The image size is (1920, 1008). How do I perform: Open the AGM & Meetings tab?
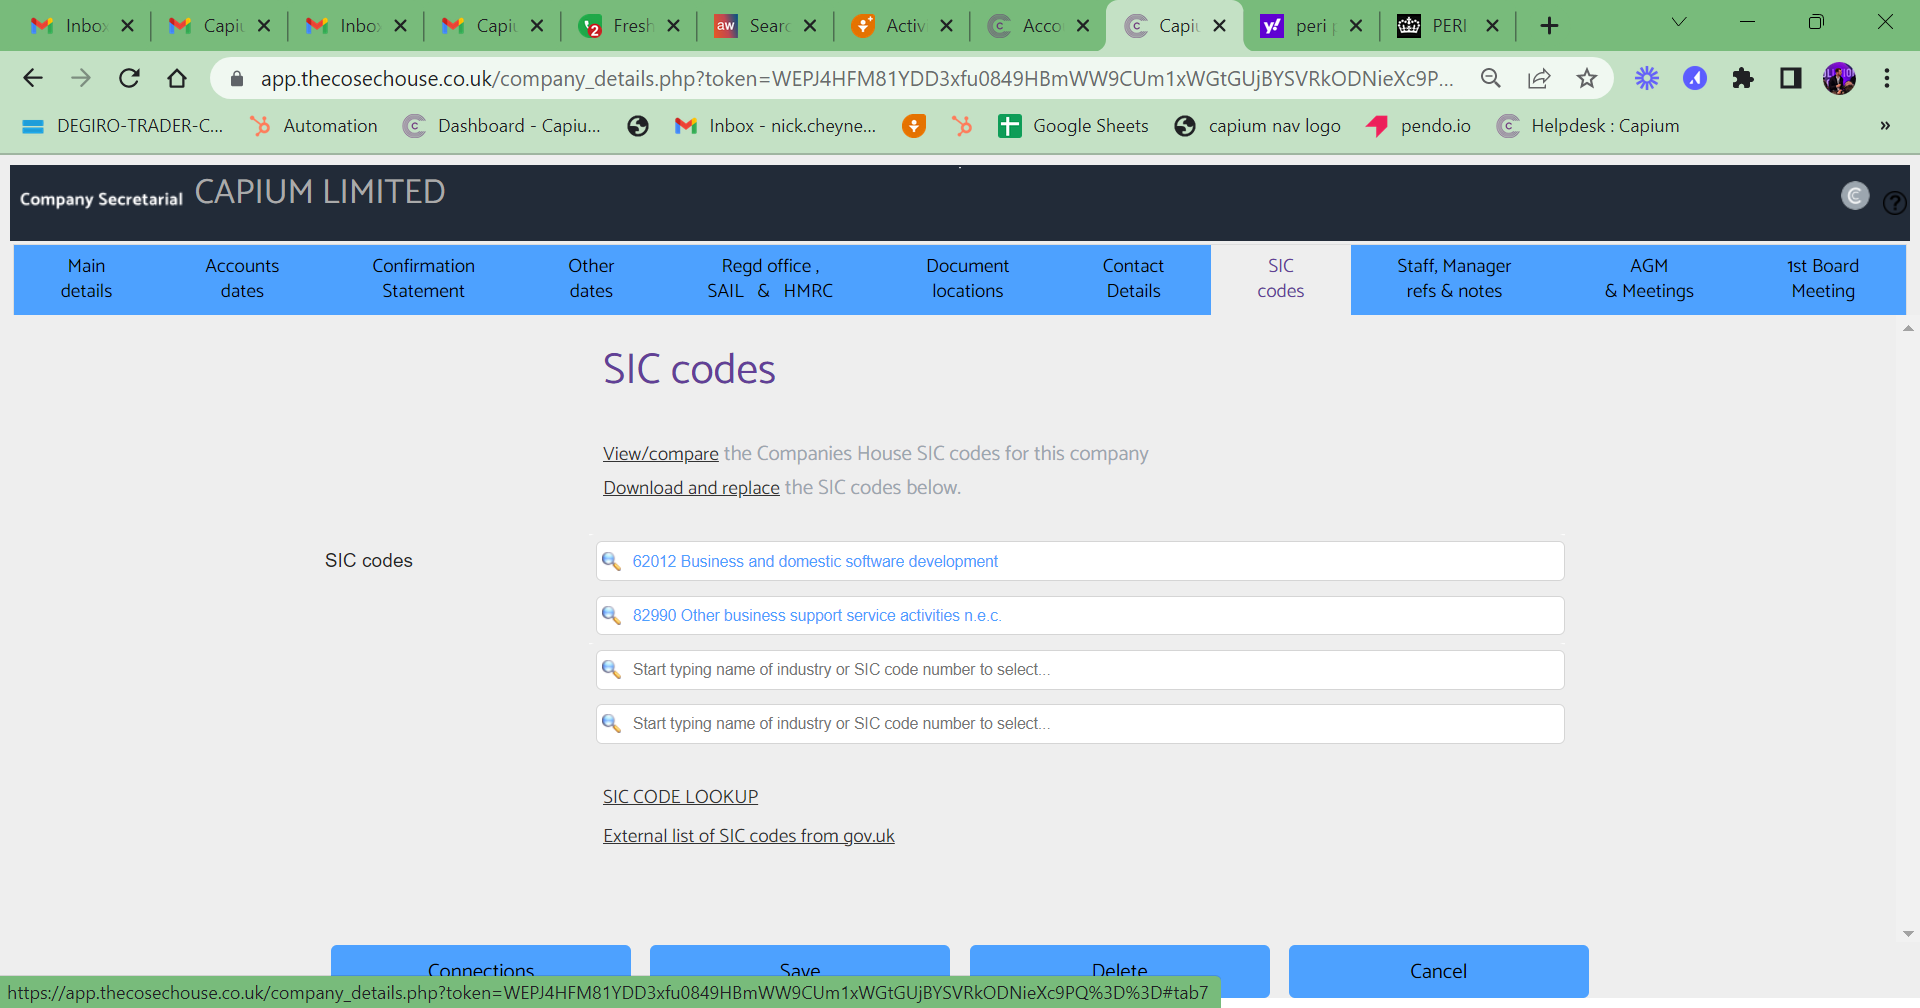[1649, 279]
